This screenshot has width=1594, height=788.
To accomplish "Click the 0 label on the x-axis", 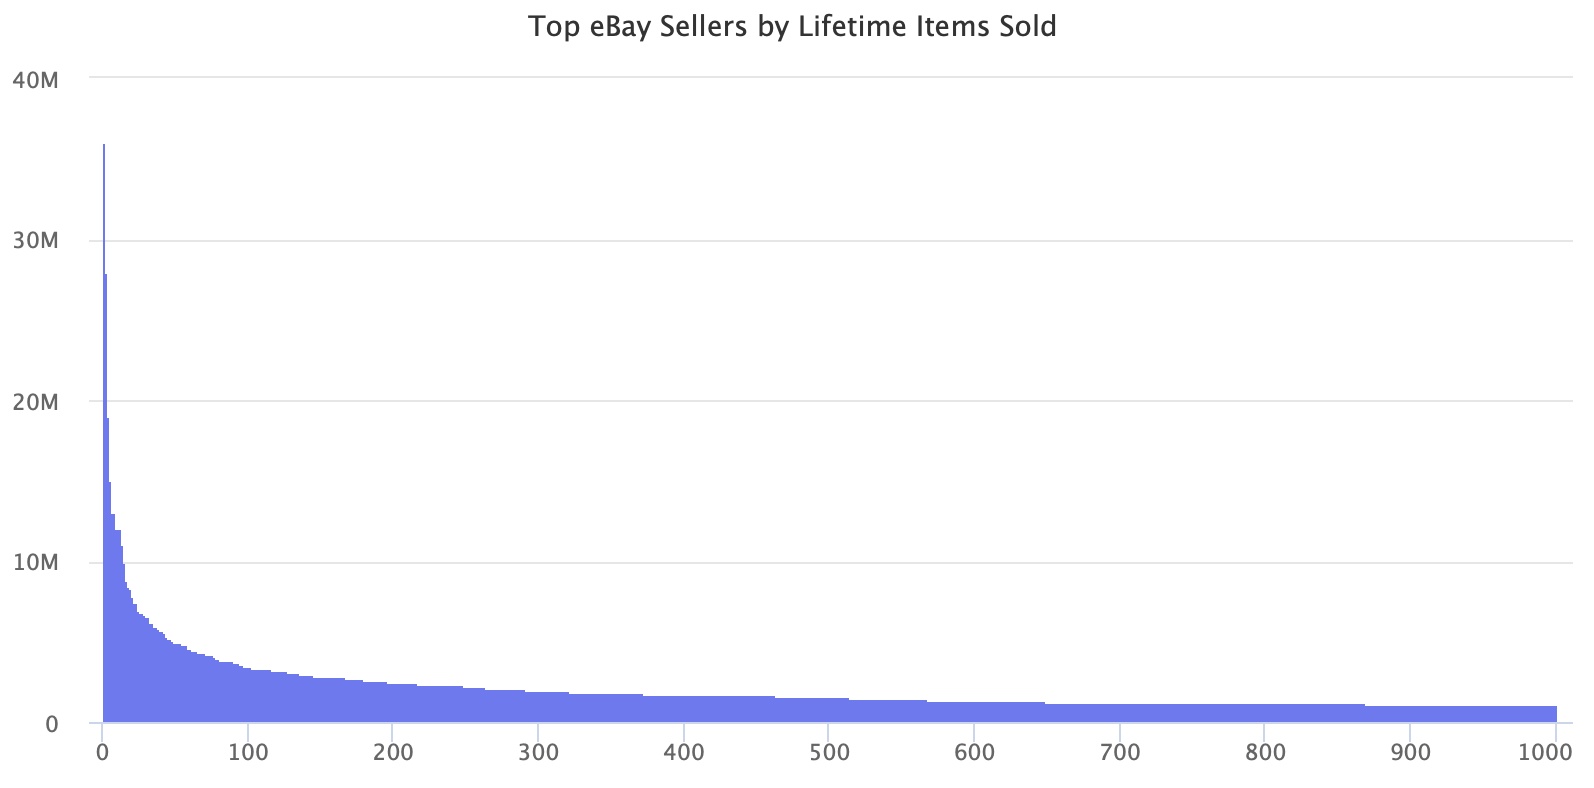I will [102, 752].
